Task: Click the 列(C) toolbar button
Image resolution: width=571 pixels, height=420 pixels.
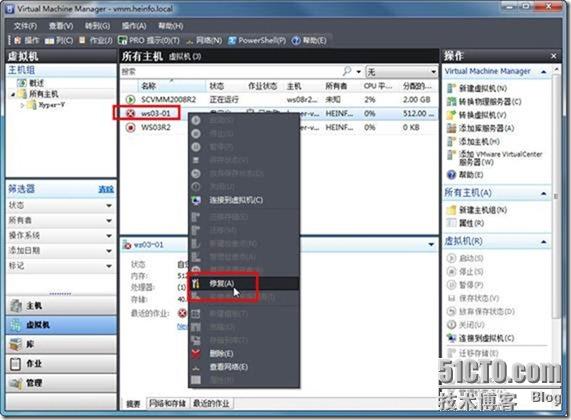Action: click(x=59, y=40)
